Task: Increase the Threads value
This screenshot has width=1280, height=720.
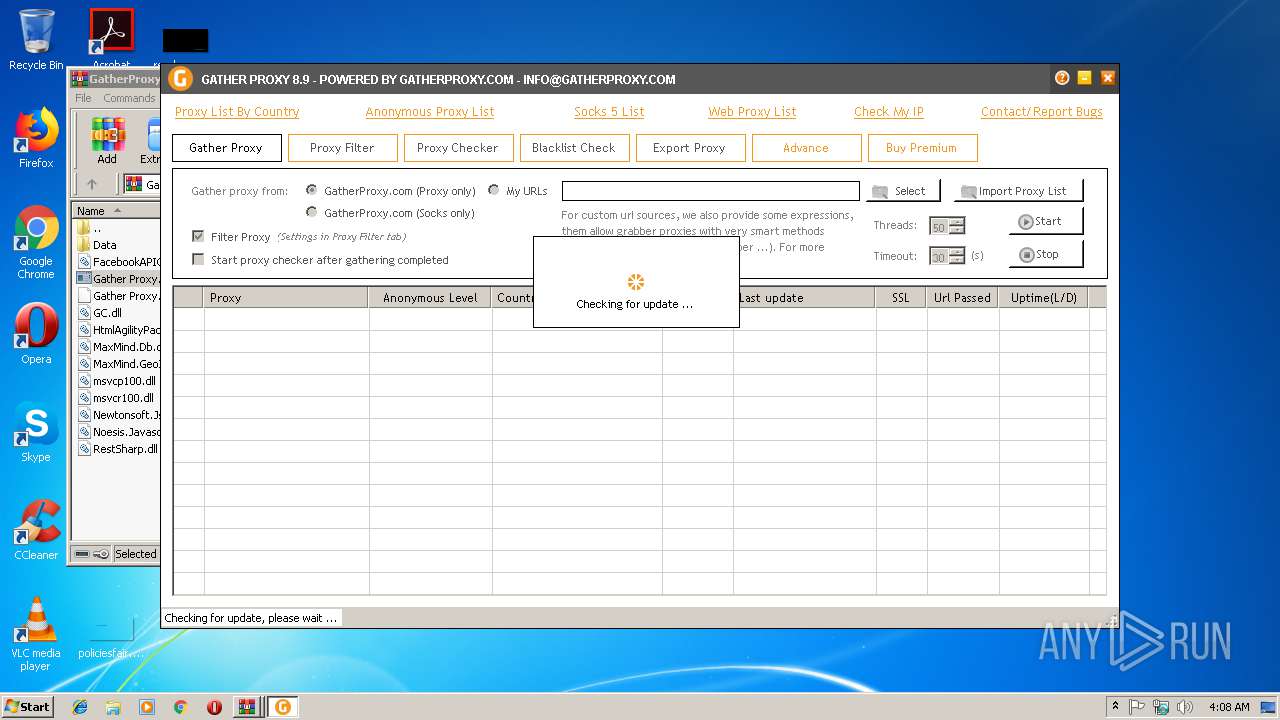Action: click(x=957, y=222)
